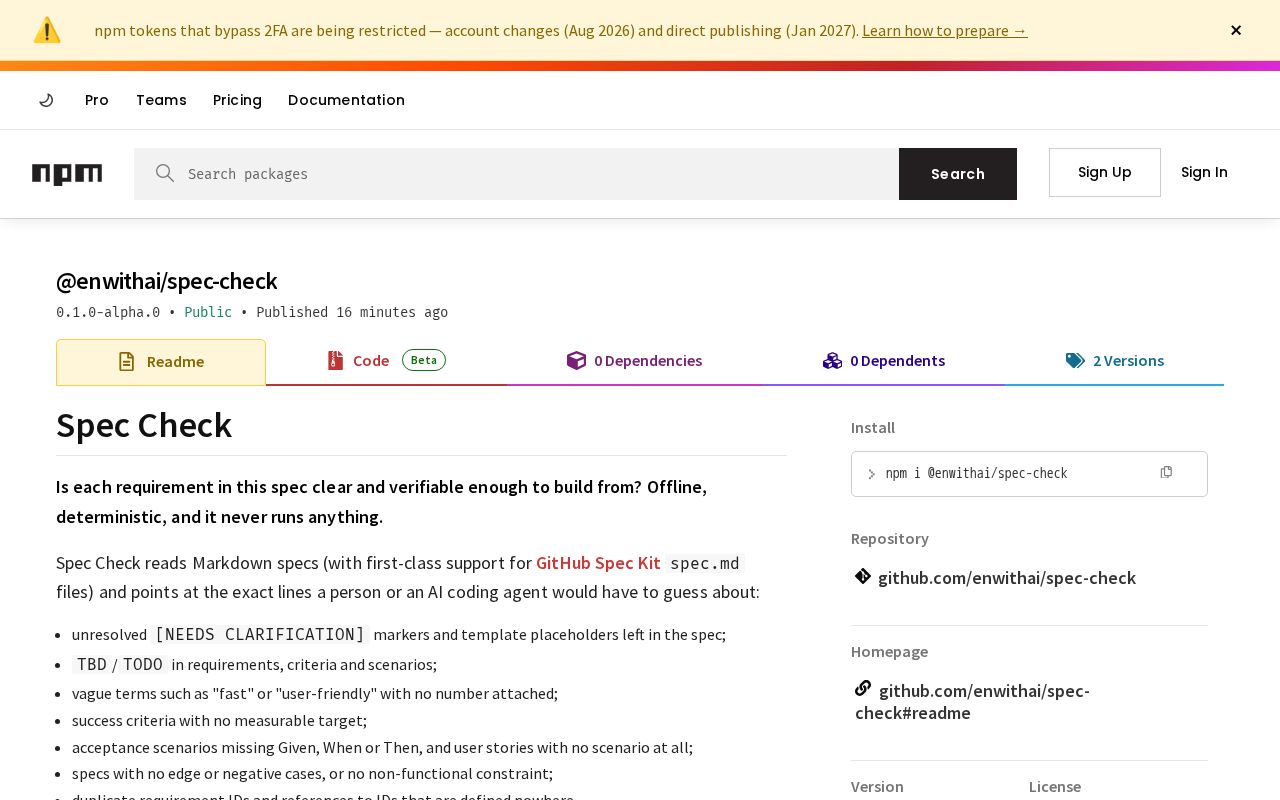Click the Beta badge on Code tab
The image size is (1280, 800).
(424, 360)
